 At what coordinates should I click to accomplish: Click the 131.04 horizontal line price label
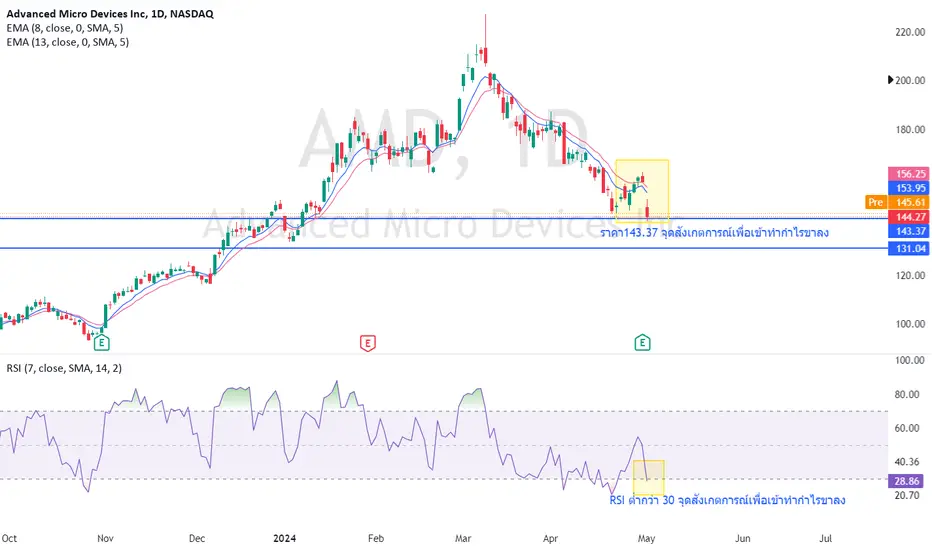909,249
